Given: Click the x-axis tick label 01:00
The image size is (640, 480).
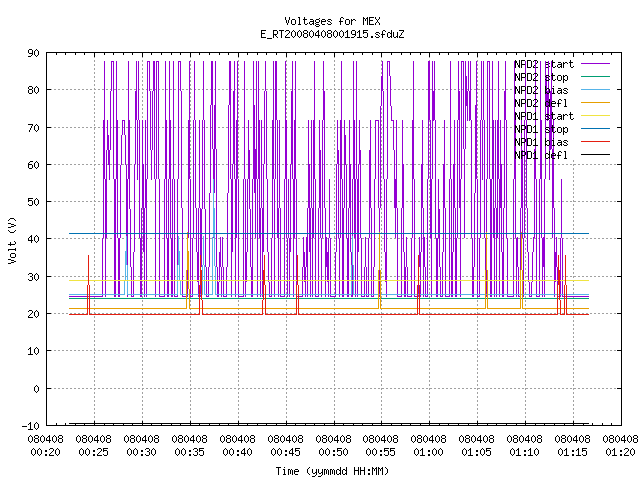Looking at the screenshot, I should pos(428,452).
